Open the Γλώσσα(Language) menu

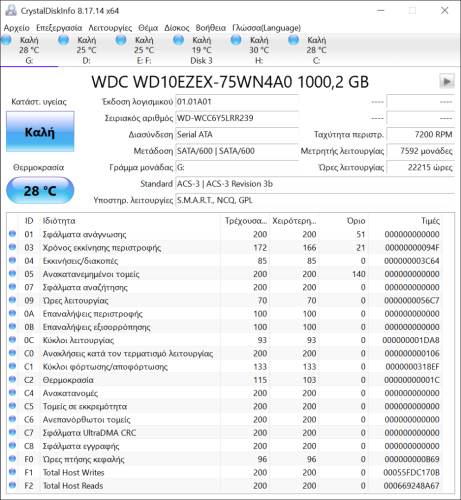(x=266, y=28)
